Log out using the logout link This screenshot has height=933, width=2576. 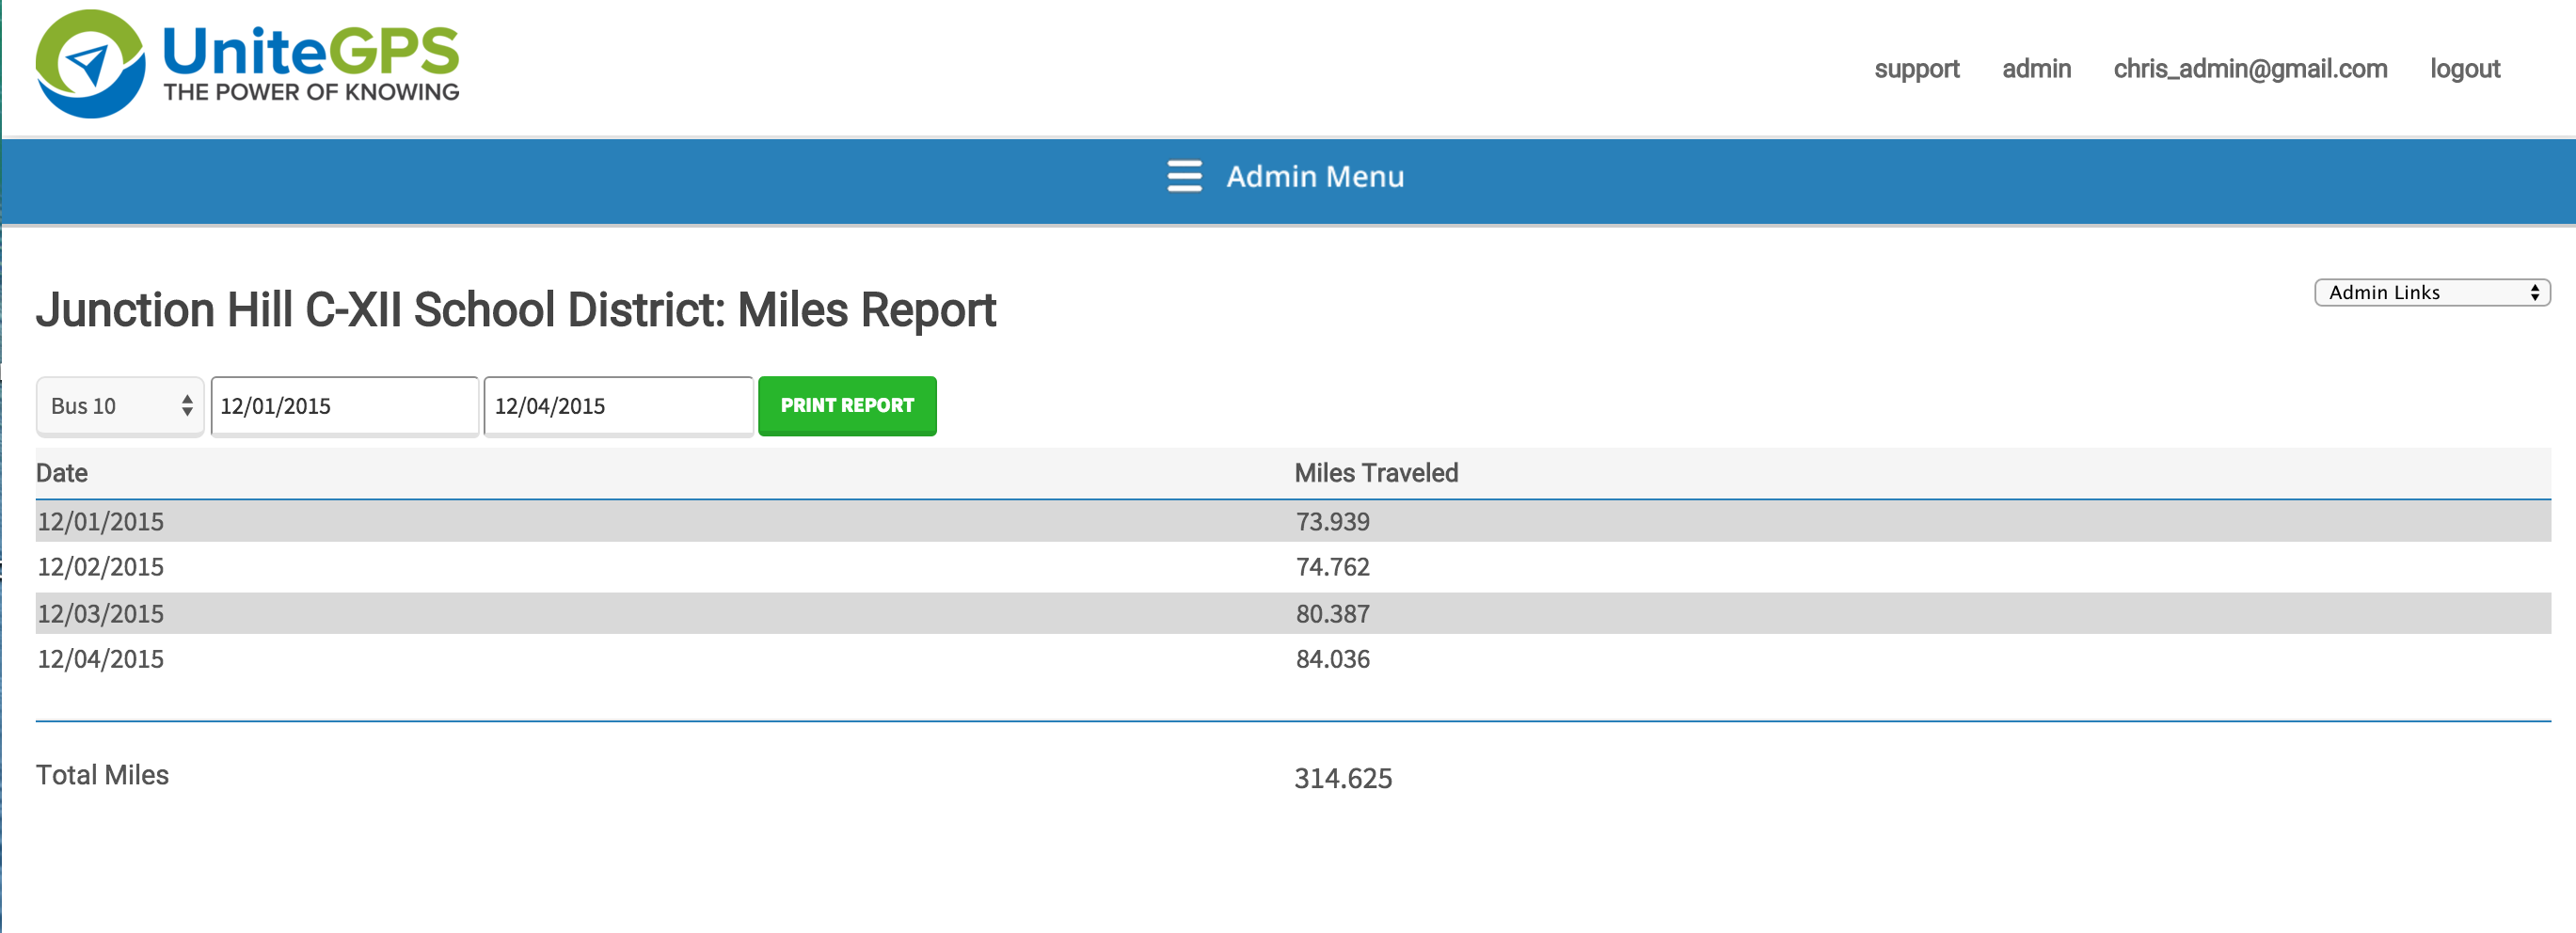(x=2464, y=69)
